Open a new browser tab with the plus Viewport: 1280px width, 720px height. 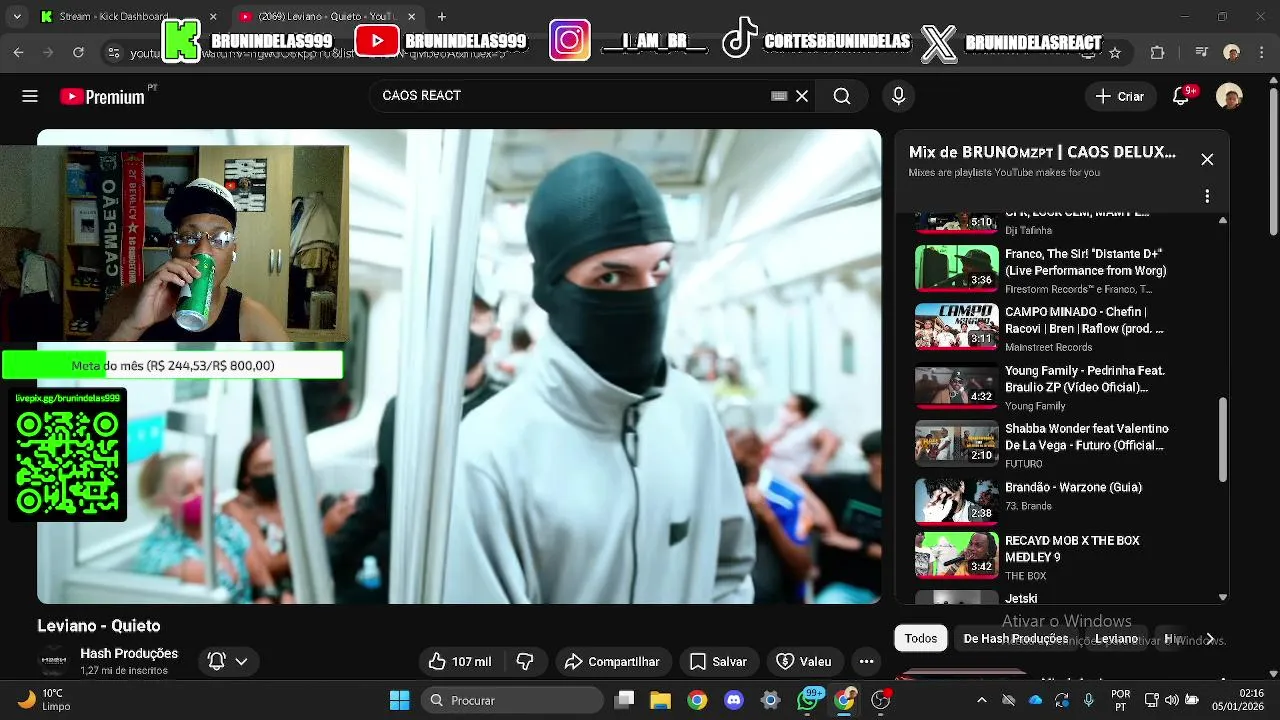pos(442,17)
